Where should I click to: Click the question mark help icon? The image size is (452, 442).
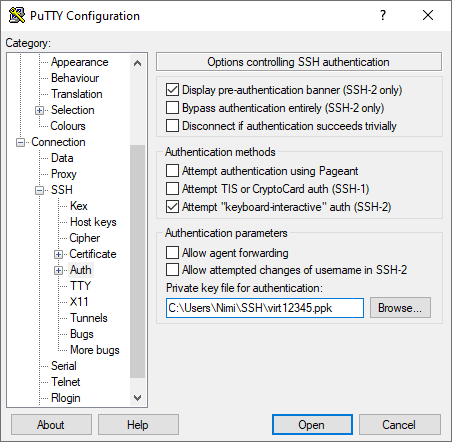pyautogui.click(x=383, y=15)
